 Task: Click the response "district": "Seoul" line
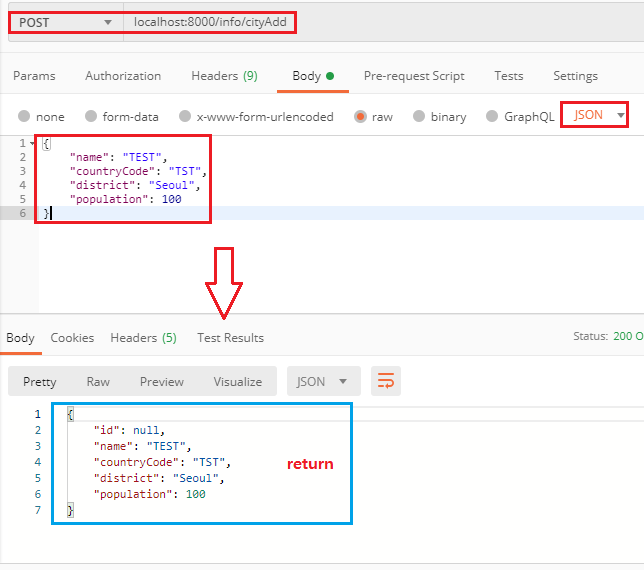click(159, 478)
